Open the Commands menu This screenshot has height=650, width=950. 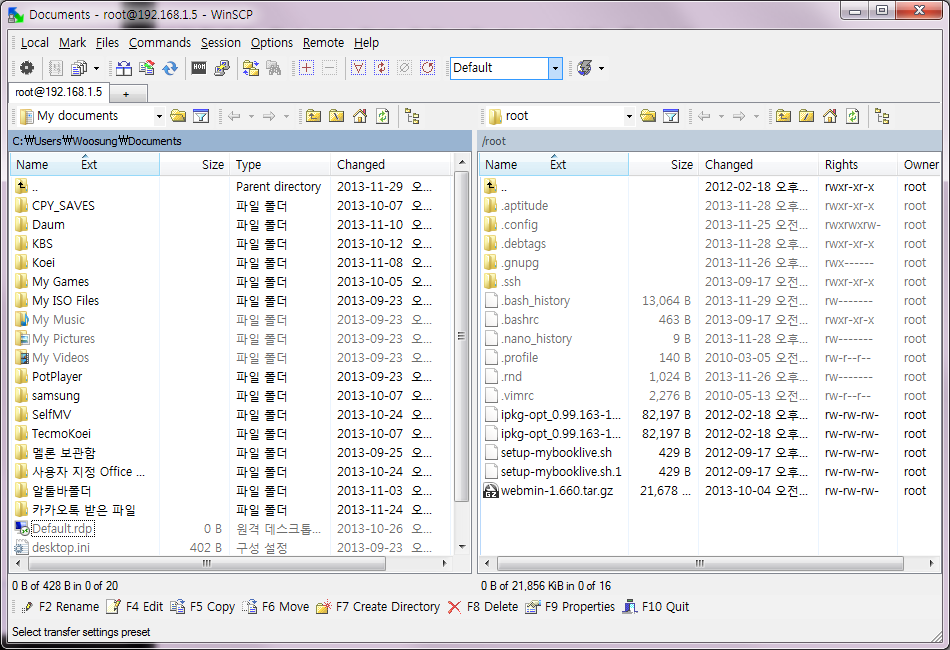click(x=159, y=43)
